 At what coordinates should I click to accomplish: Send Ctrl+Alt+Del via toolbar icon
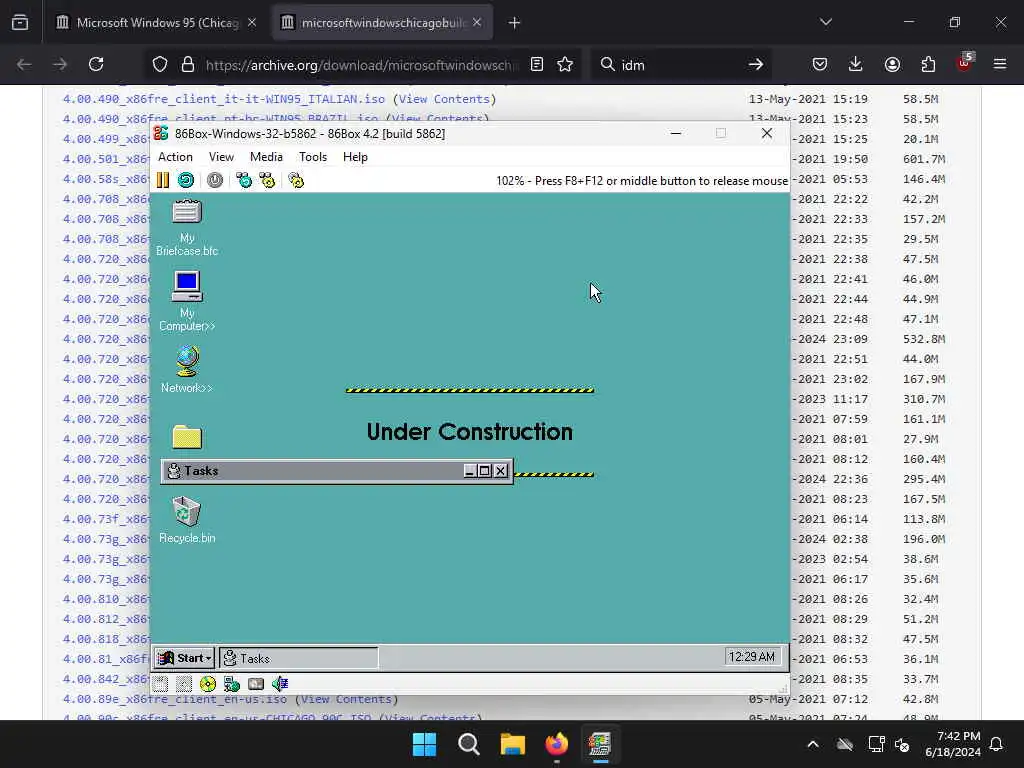click(244, 180)
